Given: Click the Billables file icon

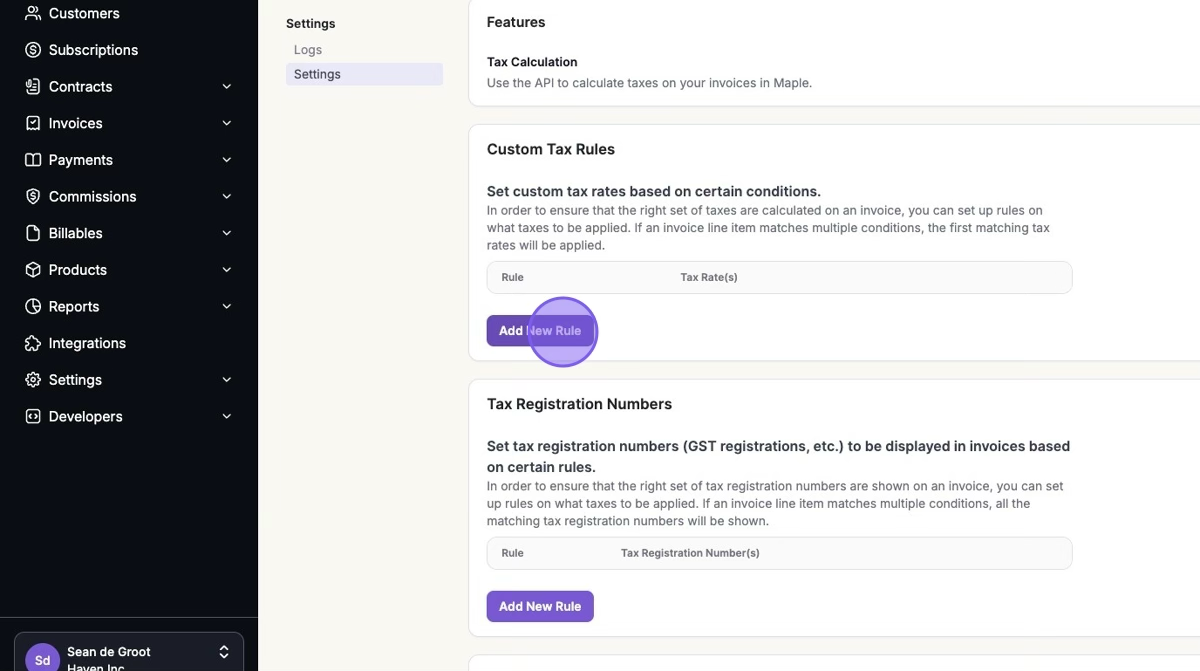Looking at the screenshot, I should tap(33, 233).
